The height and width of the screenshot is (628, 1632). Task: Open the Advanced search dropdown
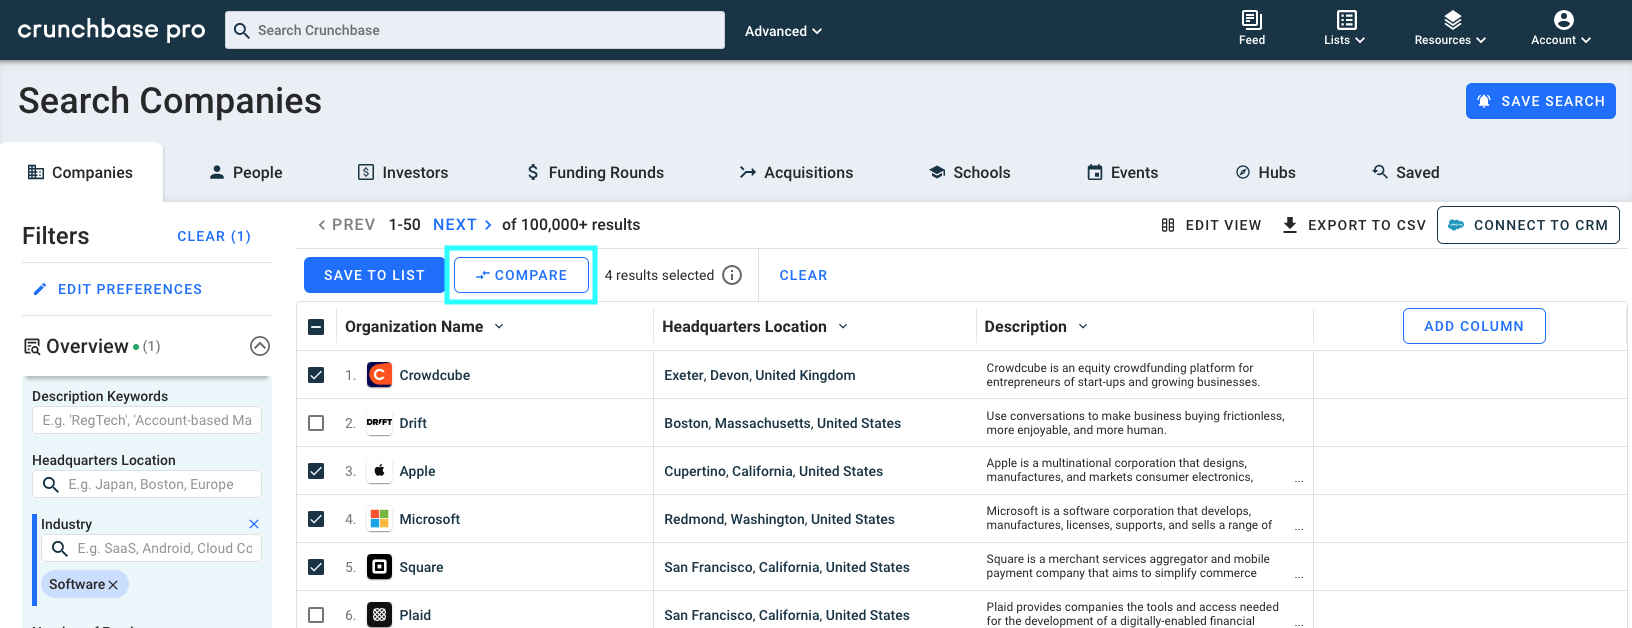pyautogui.click(x=783, y=31)
